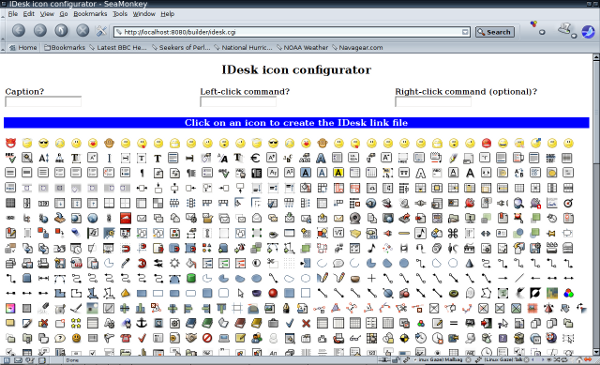Pick the paragraph pilcrow mark icon
Screen dimensions: 600x365
pyautogui.click(x=142, y=173)
